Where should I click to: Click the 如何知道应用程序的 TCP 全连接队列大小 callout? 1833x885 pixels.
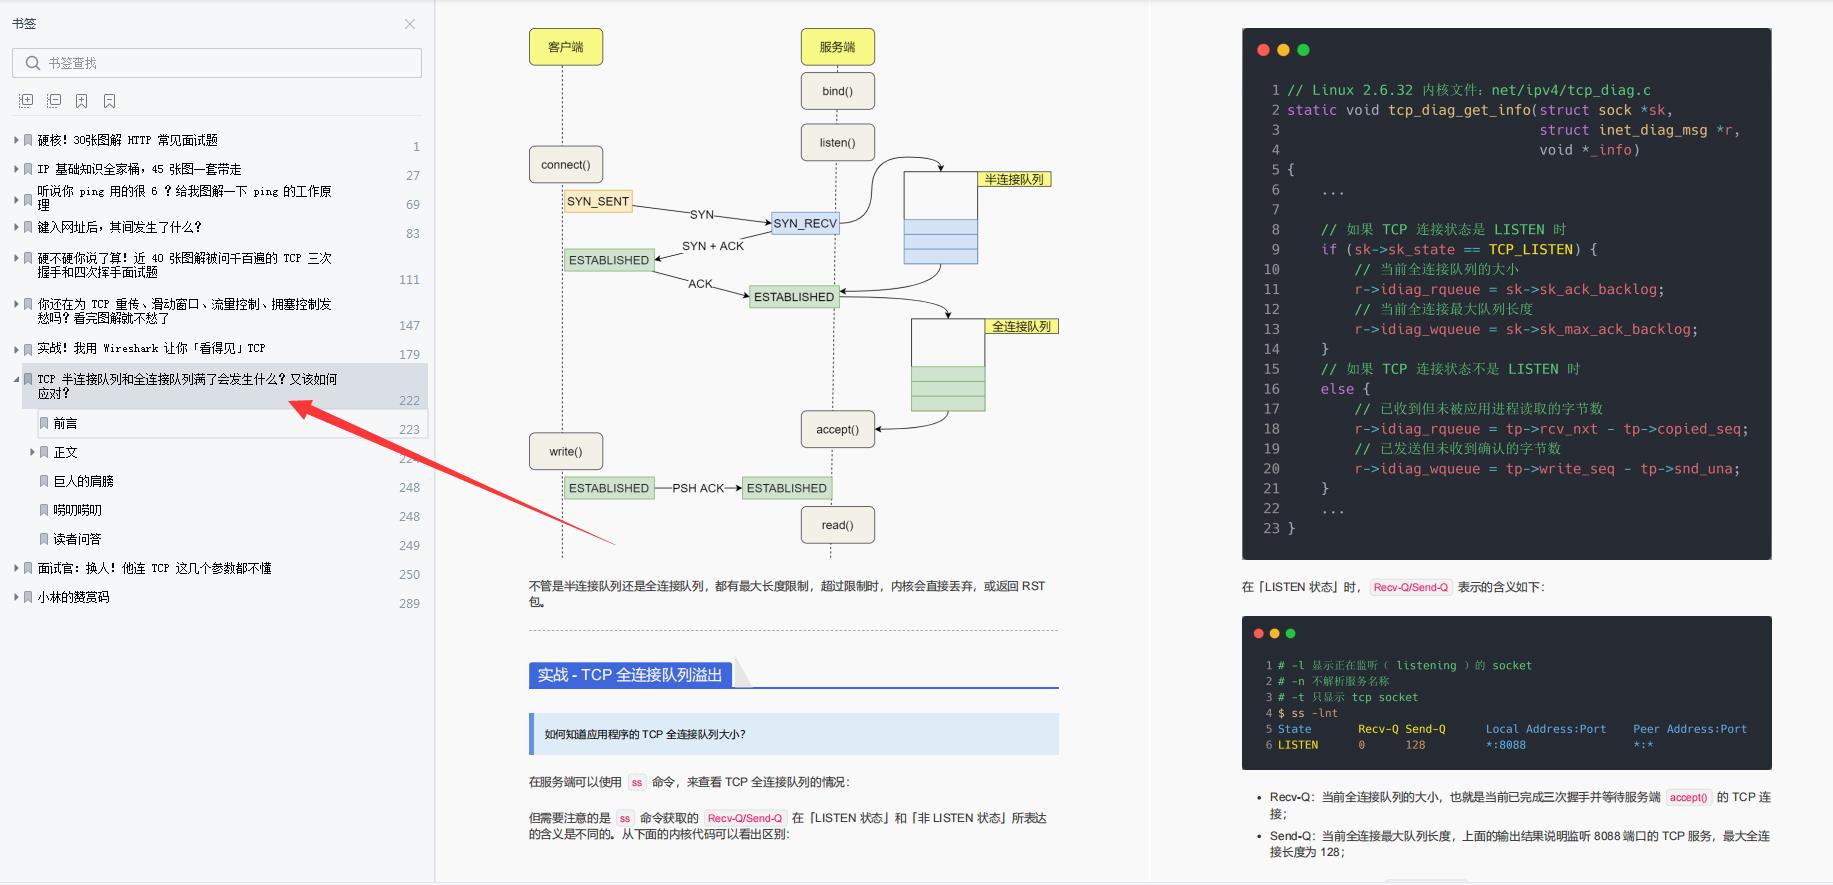794,734
